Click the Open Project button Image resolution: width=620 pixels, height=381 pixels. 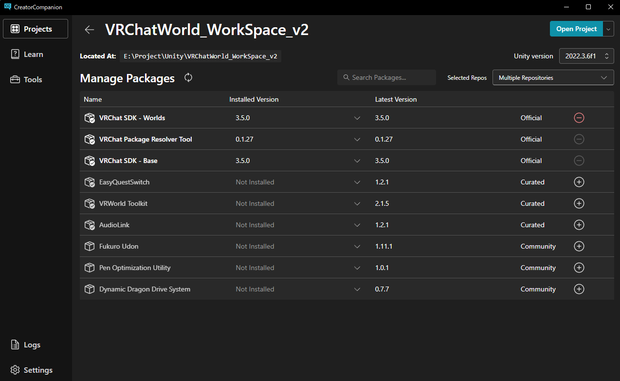pyautogui.click(x=576, y=29)
